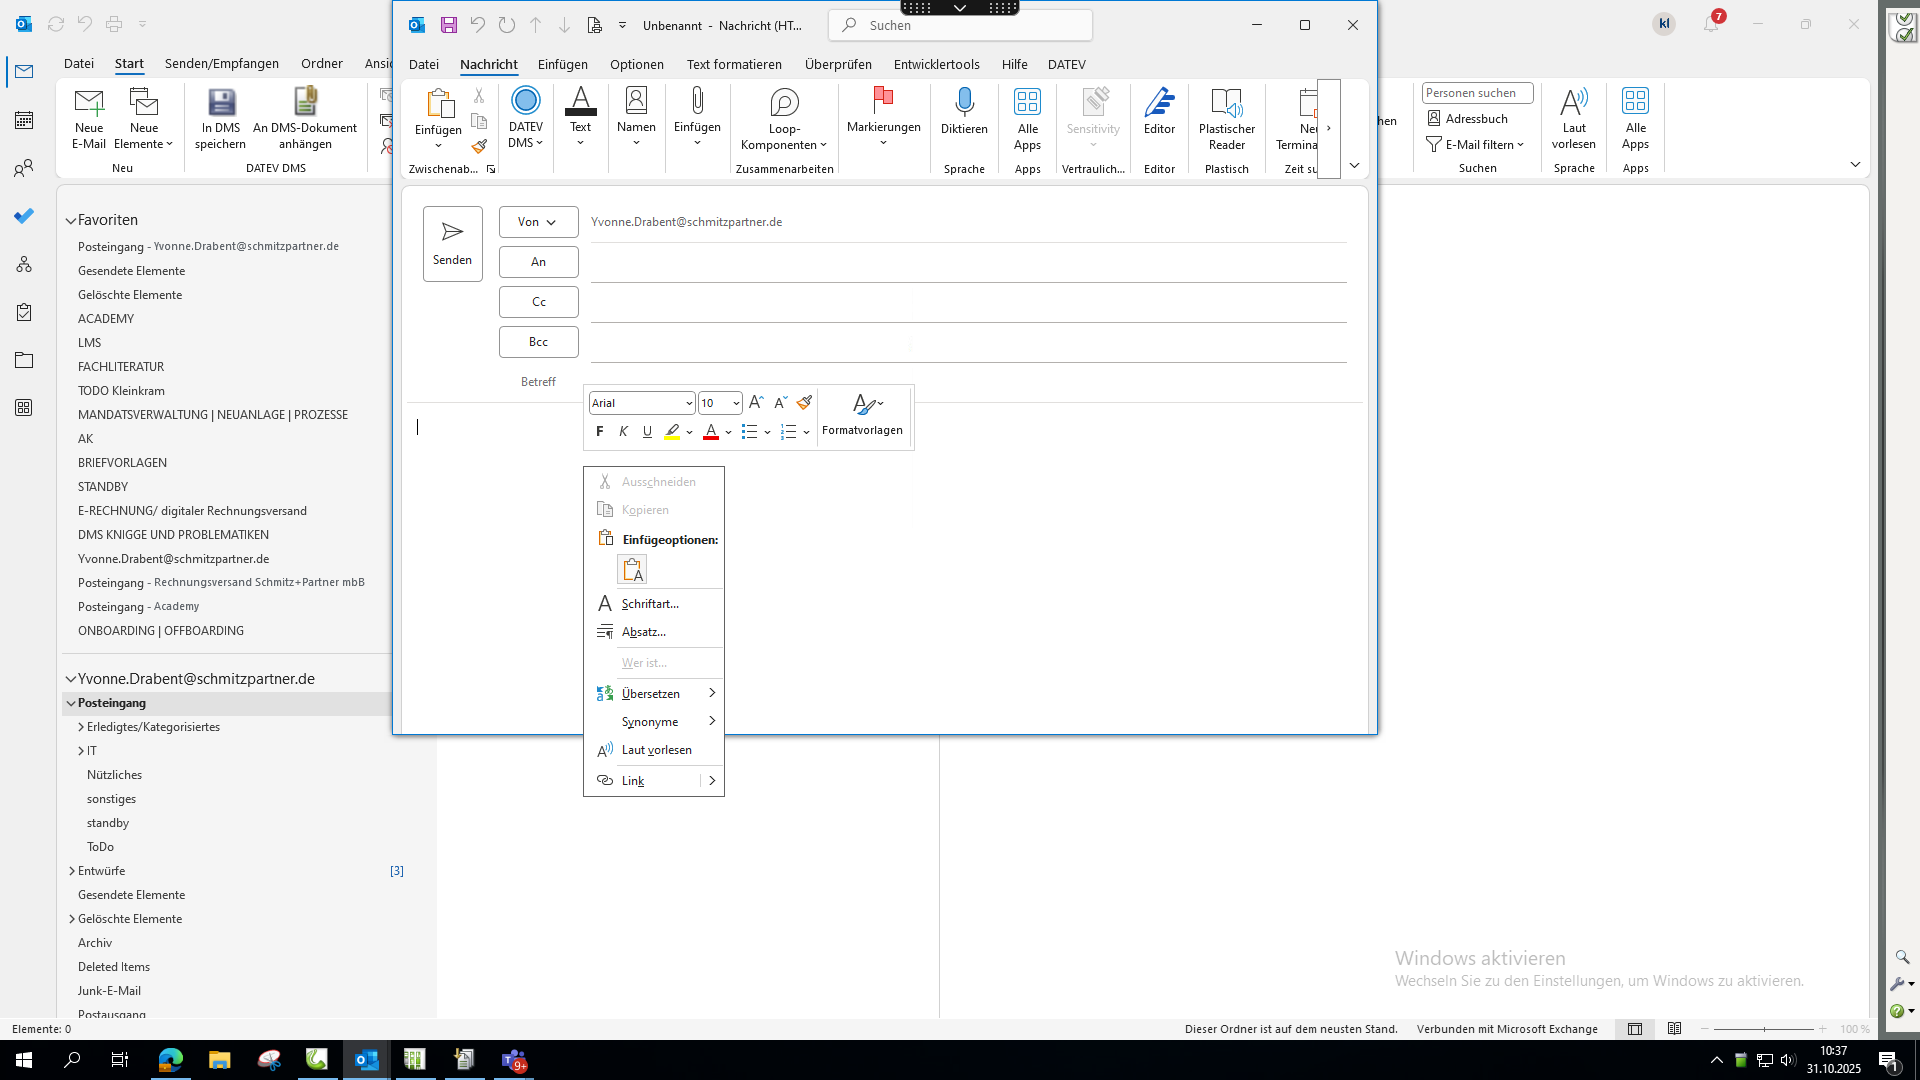Toggle underline formatting in mini toolbar
This screenshot has height=1080, width=1920.
point(647,432)
